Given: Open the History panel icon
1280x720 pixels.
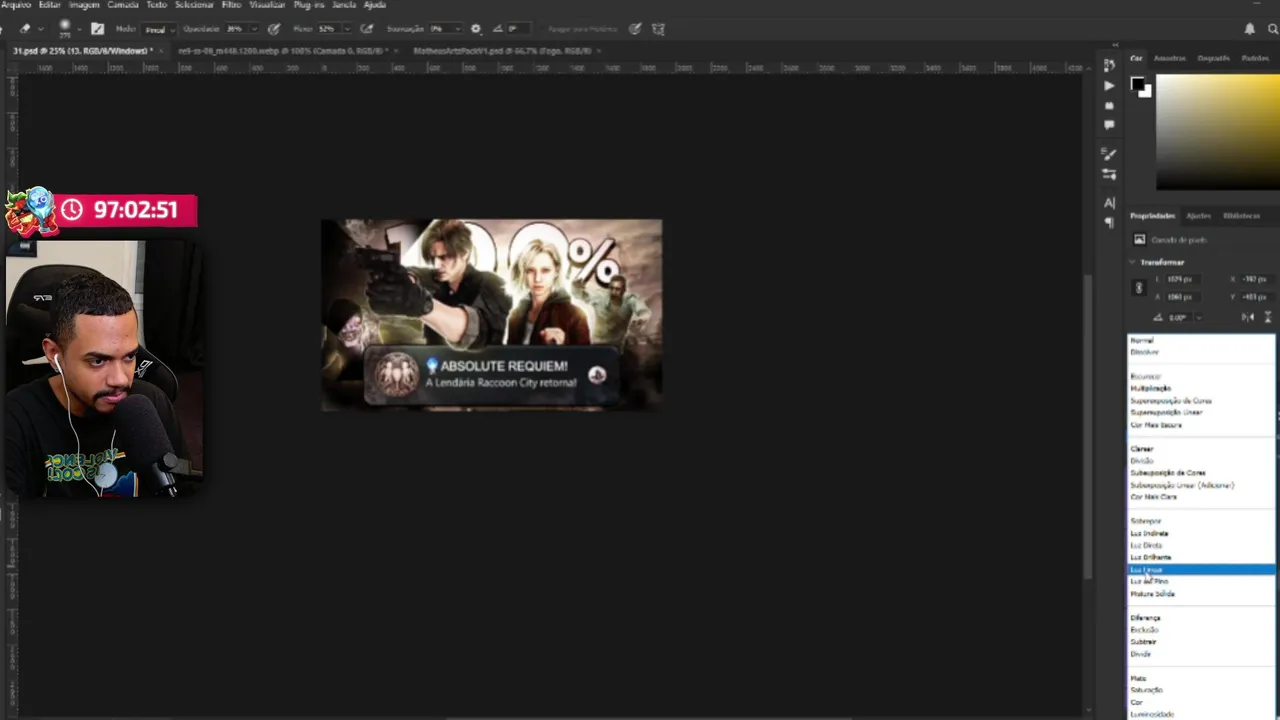Looking at the screenshot, I should (1109, 65).
